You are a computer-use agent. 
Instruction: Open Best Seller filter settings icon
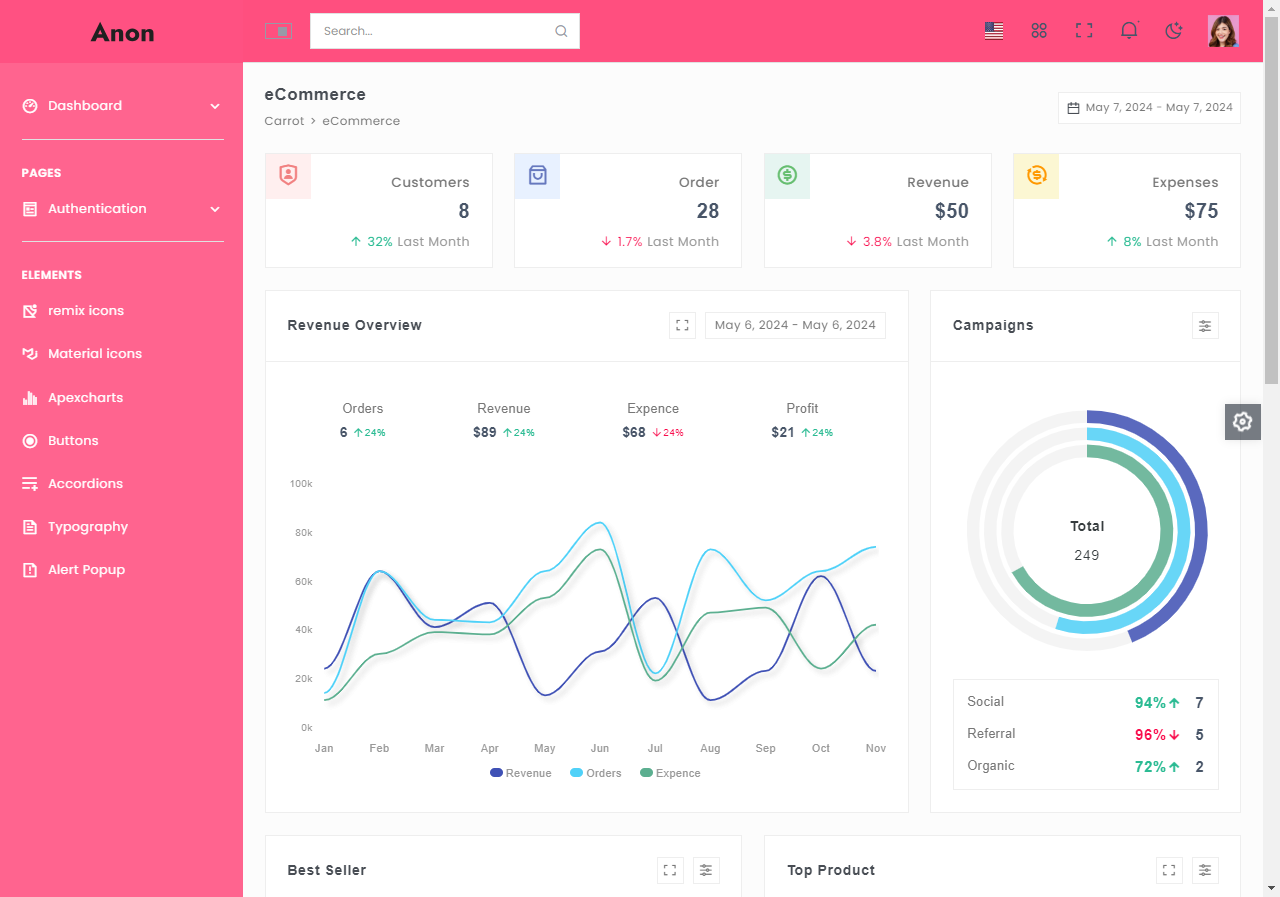pos(706,870)
